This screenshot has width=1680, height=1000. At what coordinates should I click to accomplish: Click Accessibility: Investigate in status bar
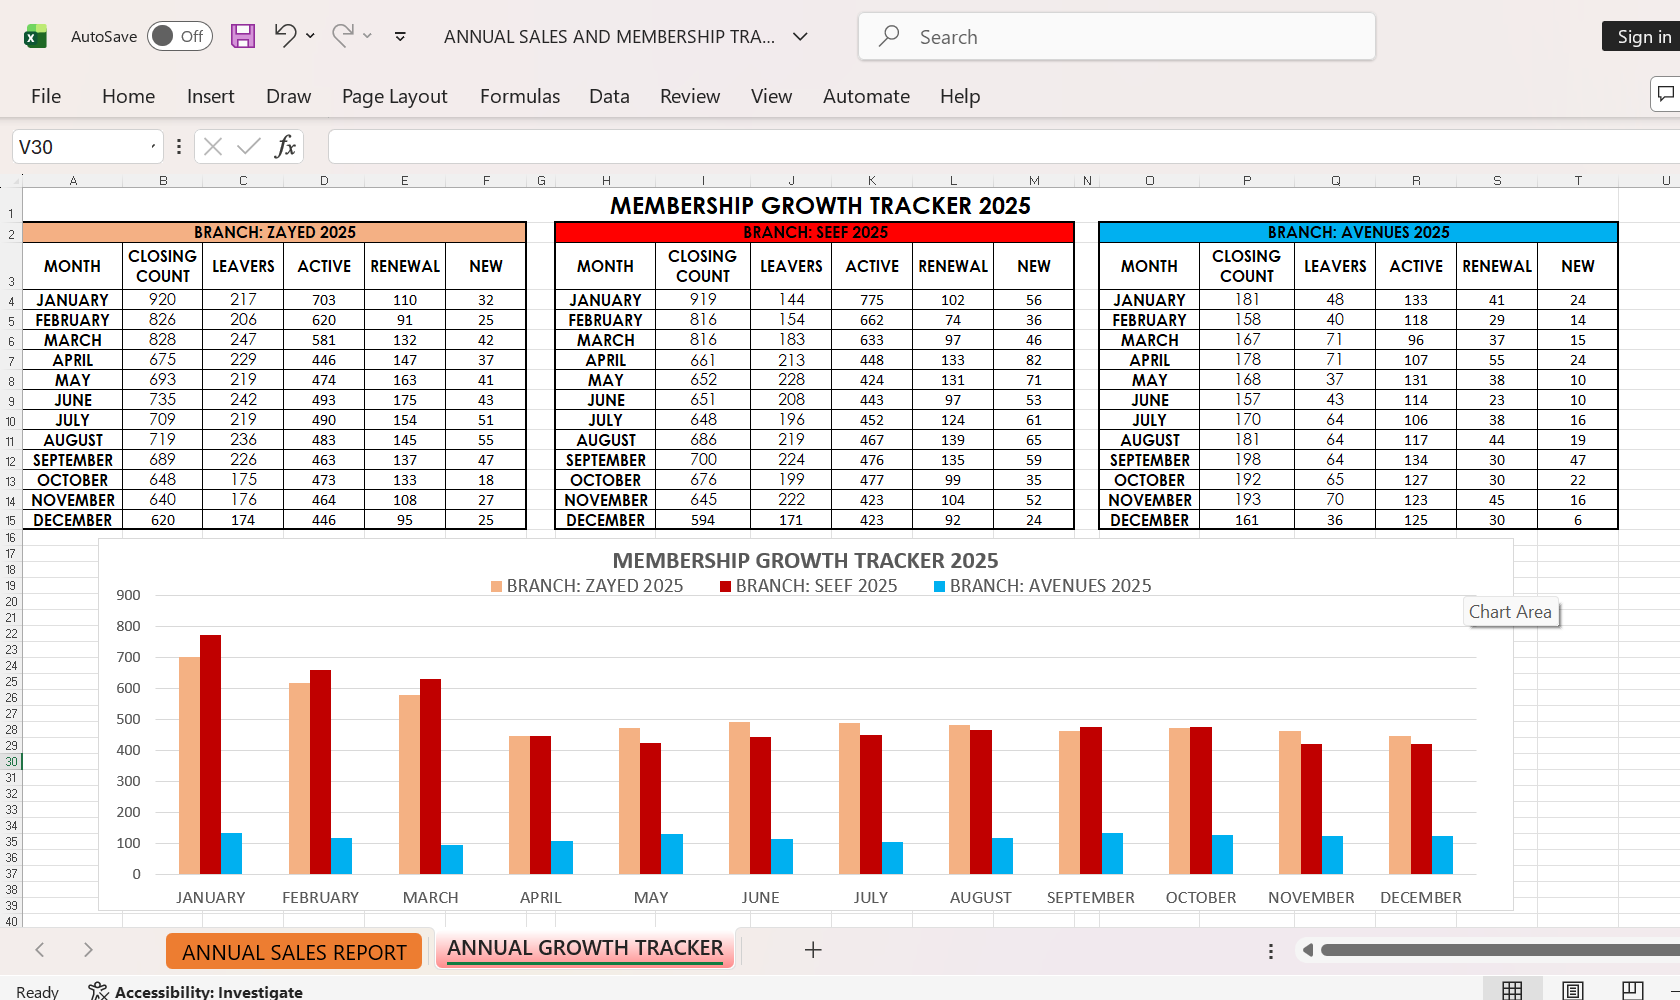(196, 991)
